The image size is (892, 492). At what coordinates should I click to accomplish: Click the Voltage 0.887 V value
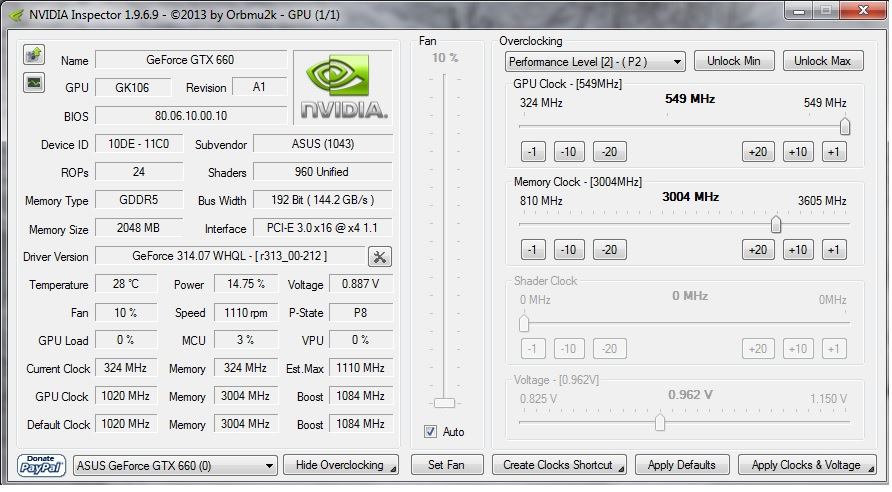(361, 284)
